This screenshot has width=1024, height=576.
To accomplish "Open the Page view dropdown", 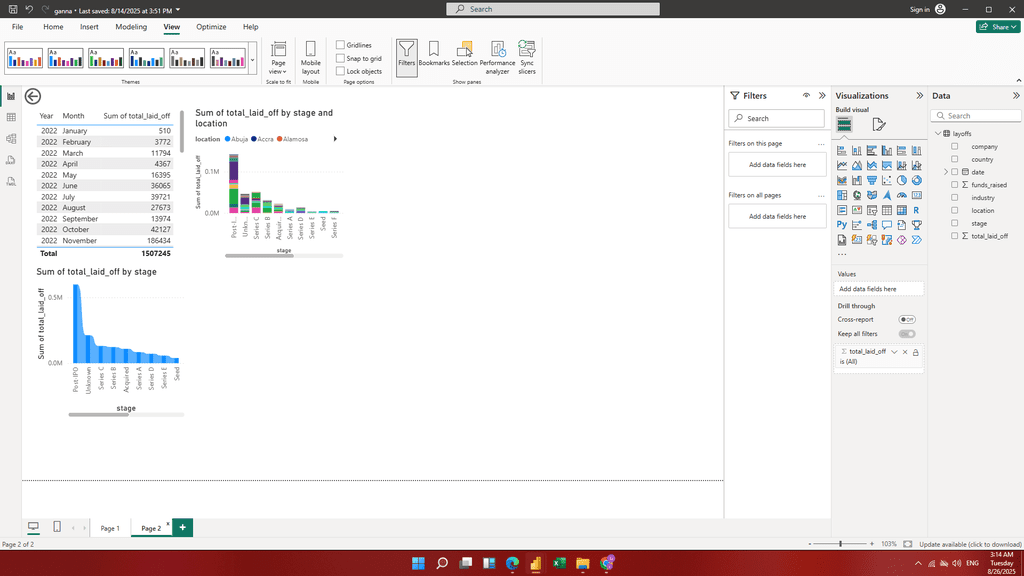I will [x=278, y=57].
